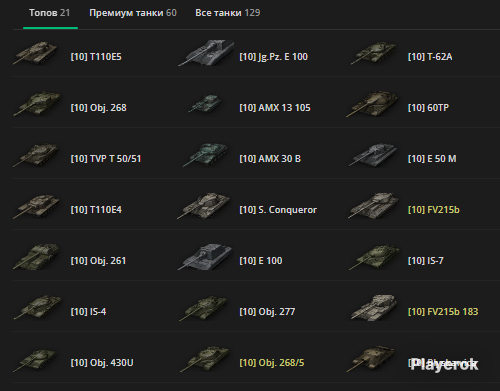Click the T-62A tank icon
The image size is (500, 391).
tap(374, 53)
